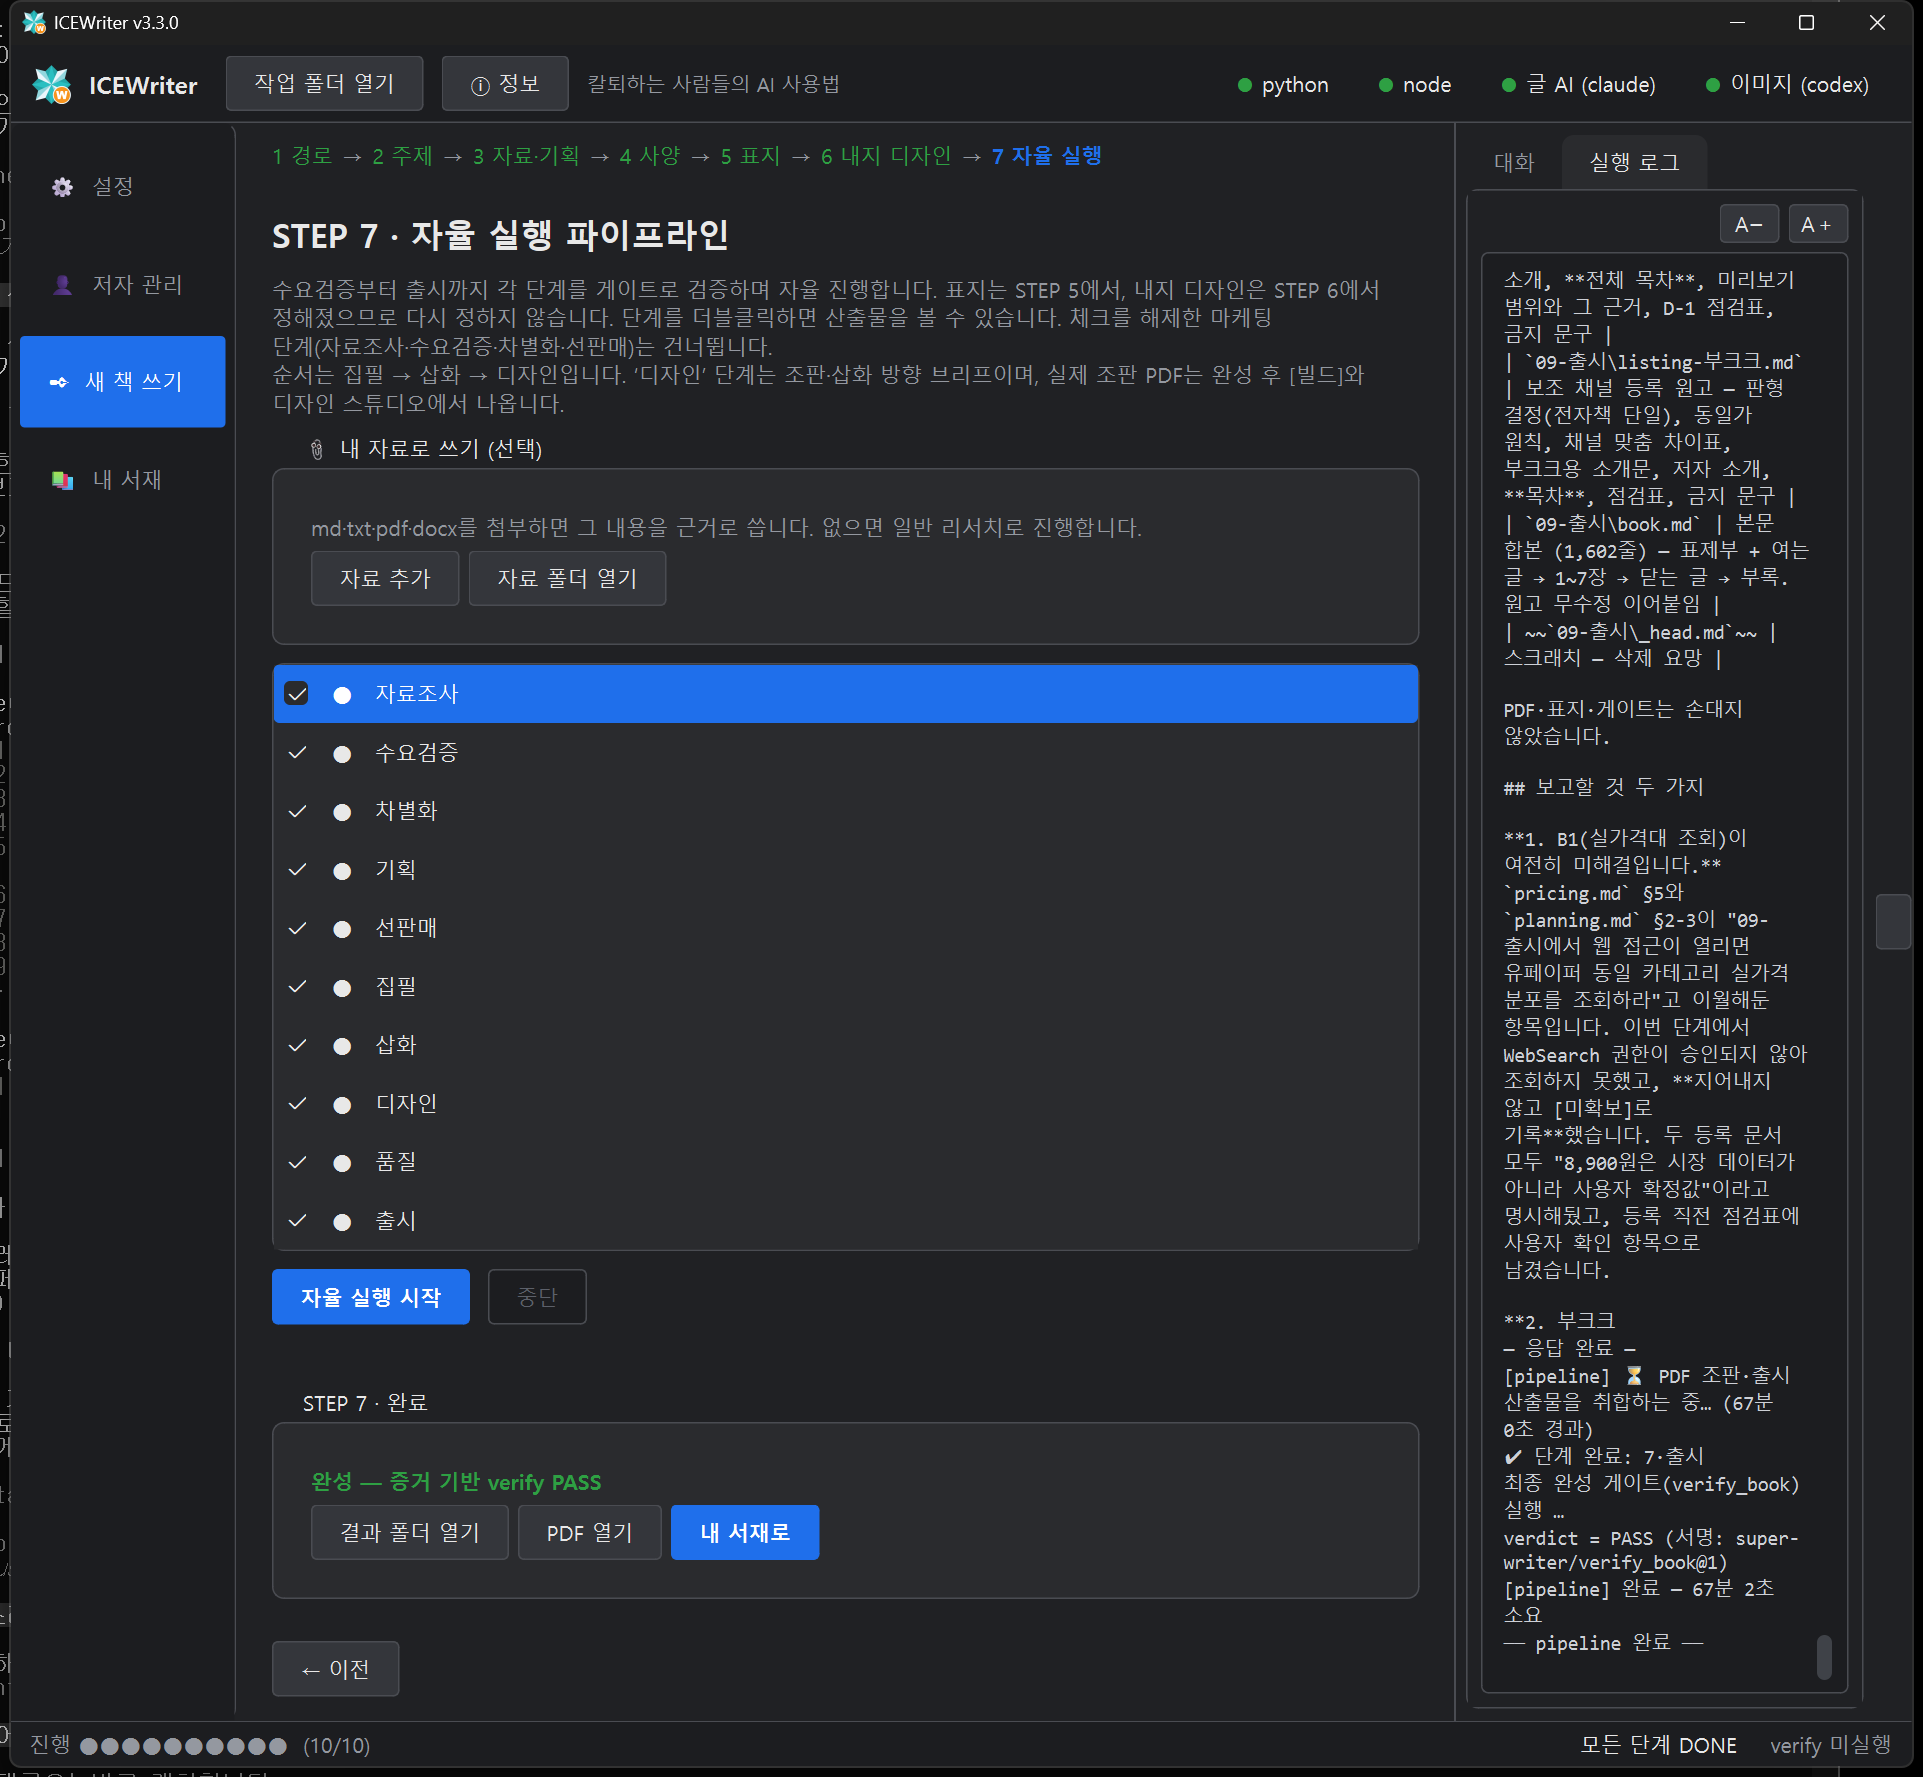Viewport: 1923px width, 1777px height.
Task: Go to step 1 경로 in breadcrumb
Action: (302, 156)
